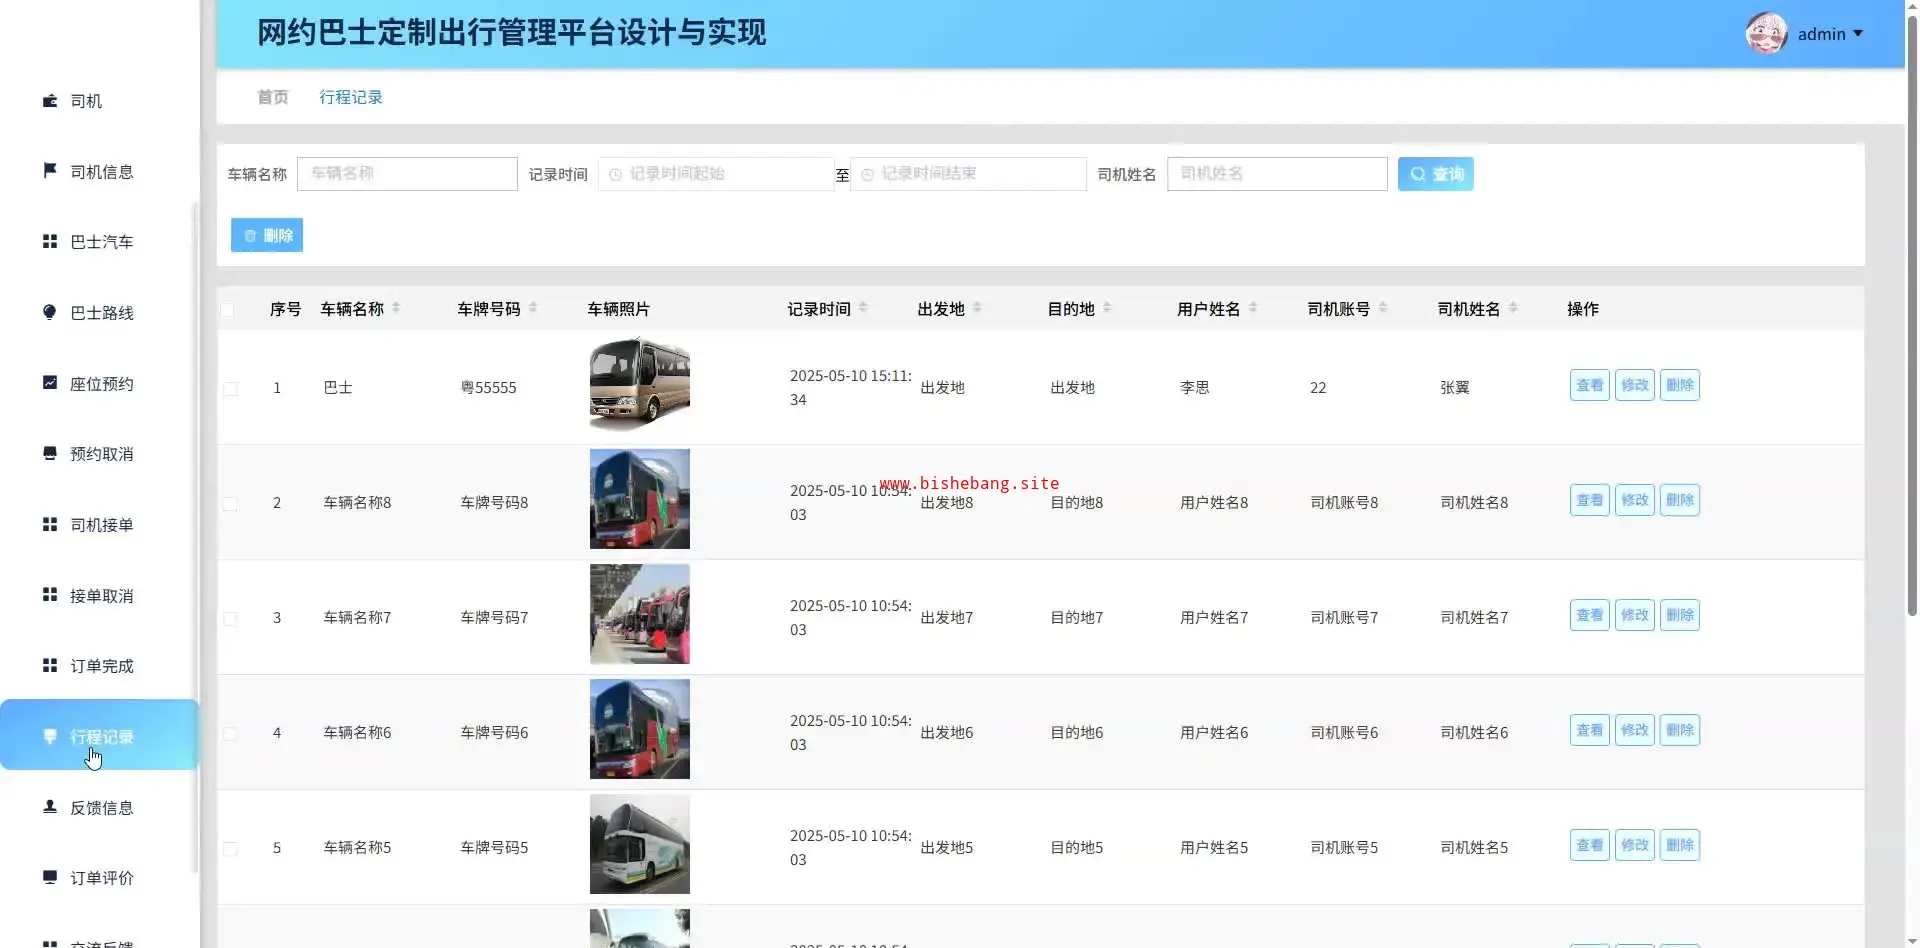Click the icon beside 巴士路线

click(50, 312)
